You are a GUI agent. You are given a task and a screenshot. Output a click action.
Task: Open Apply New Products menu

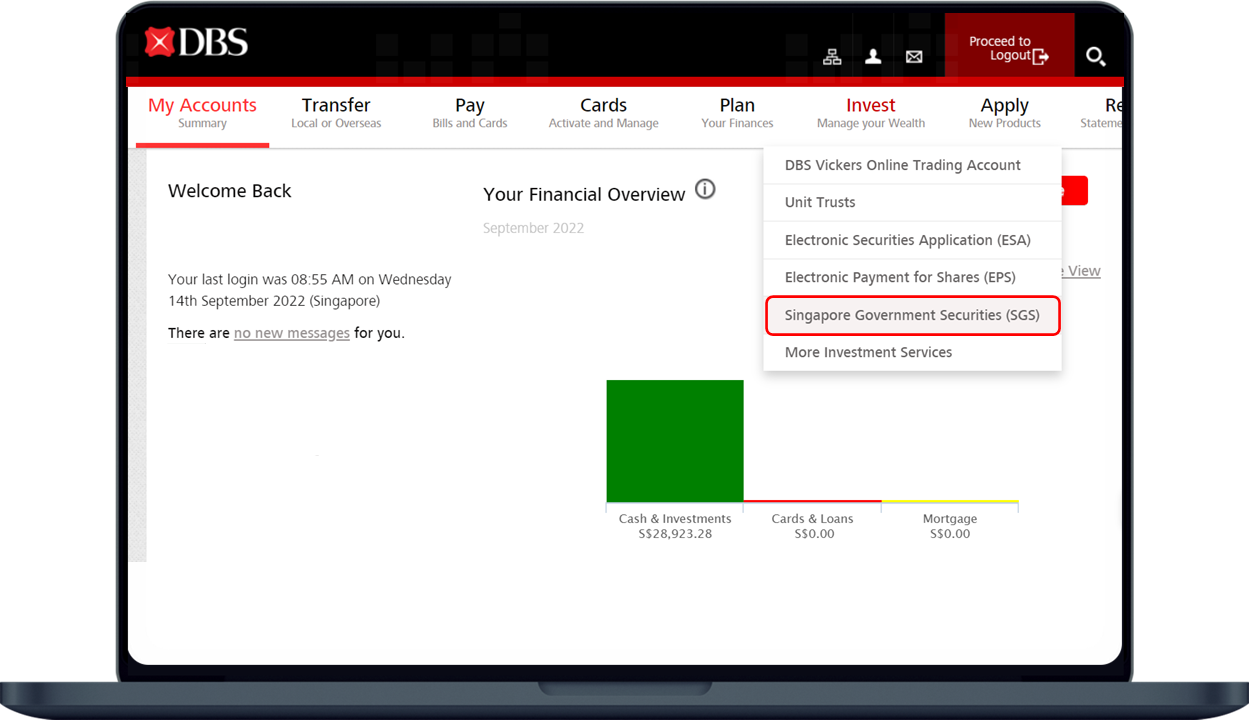click(1004, 113)
